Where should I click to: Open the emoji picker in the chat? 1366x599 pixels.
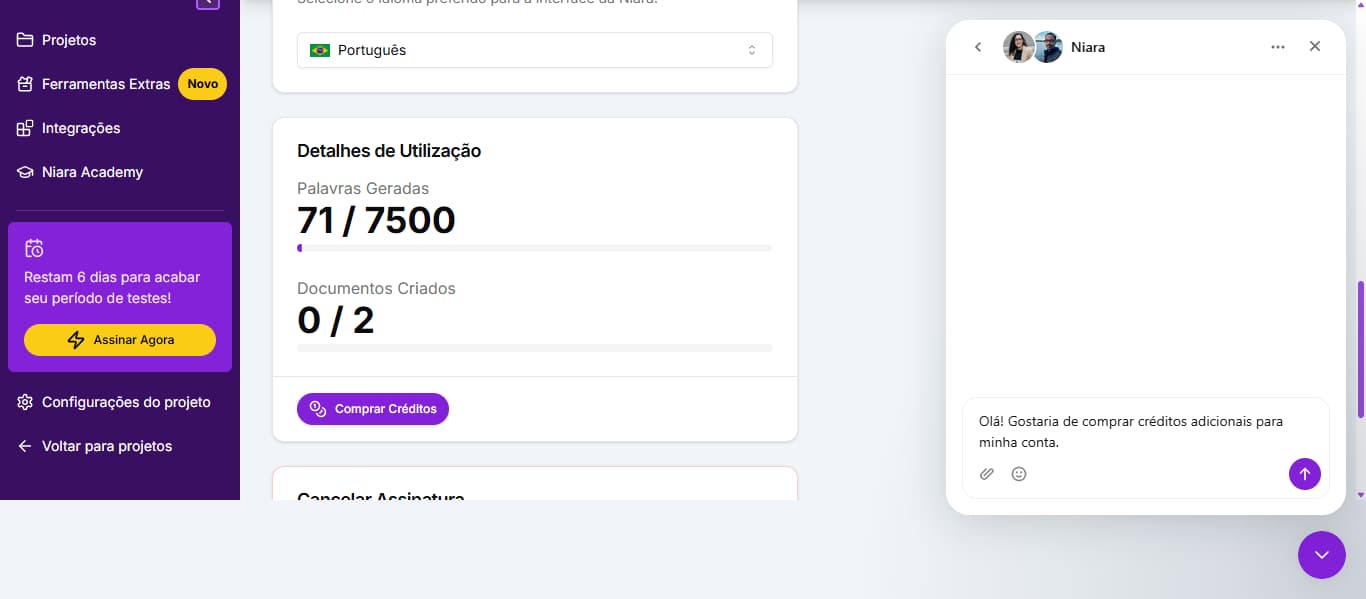[1019, 473]
